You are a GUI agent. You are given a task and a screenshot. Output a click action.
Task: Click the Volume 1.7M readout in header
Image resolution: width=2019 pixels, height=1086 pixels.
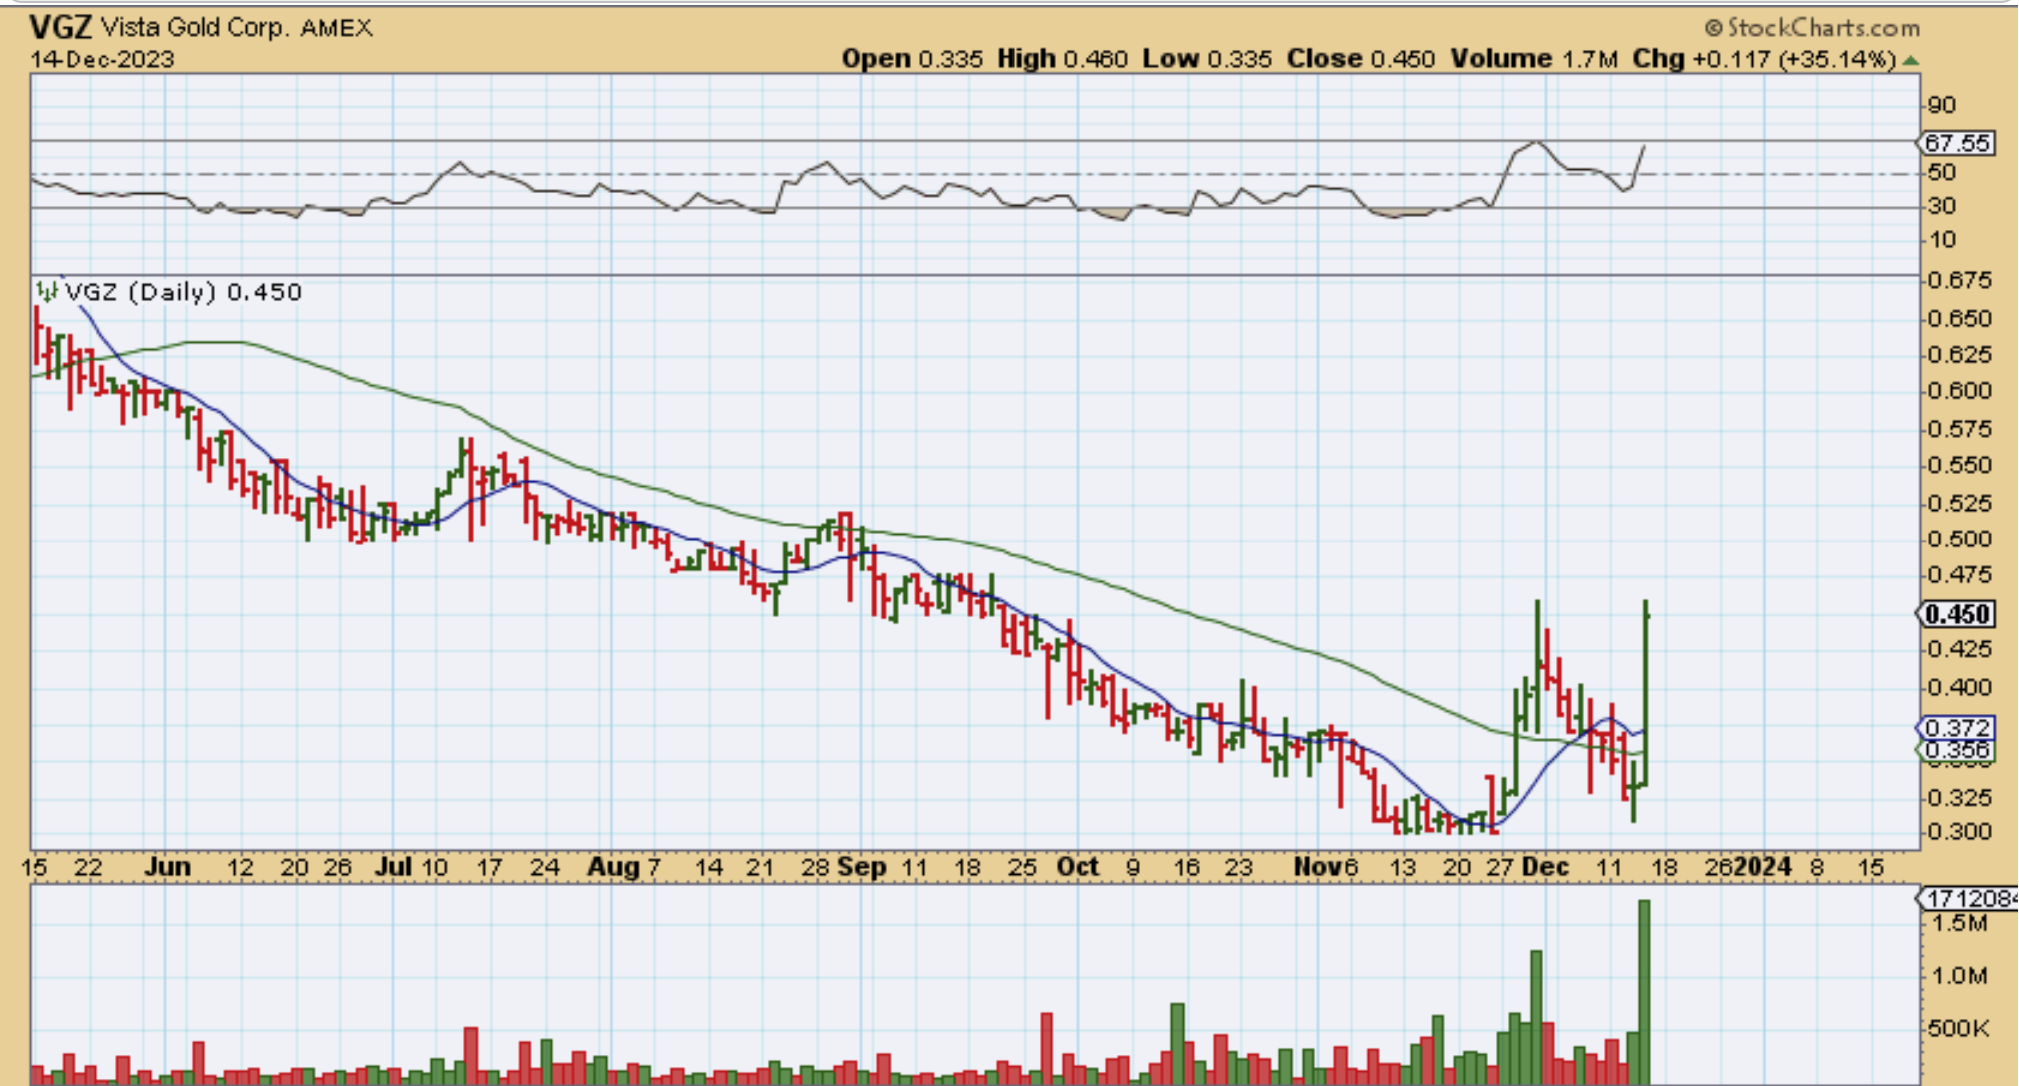coord(1533,59)
